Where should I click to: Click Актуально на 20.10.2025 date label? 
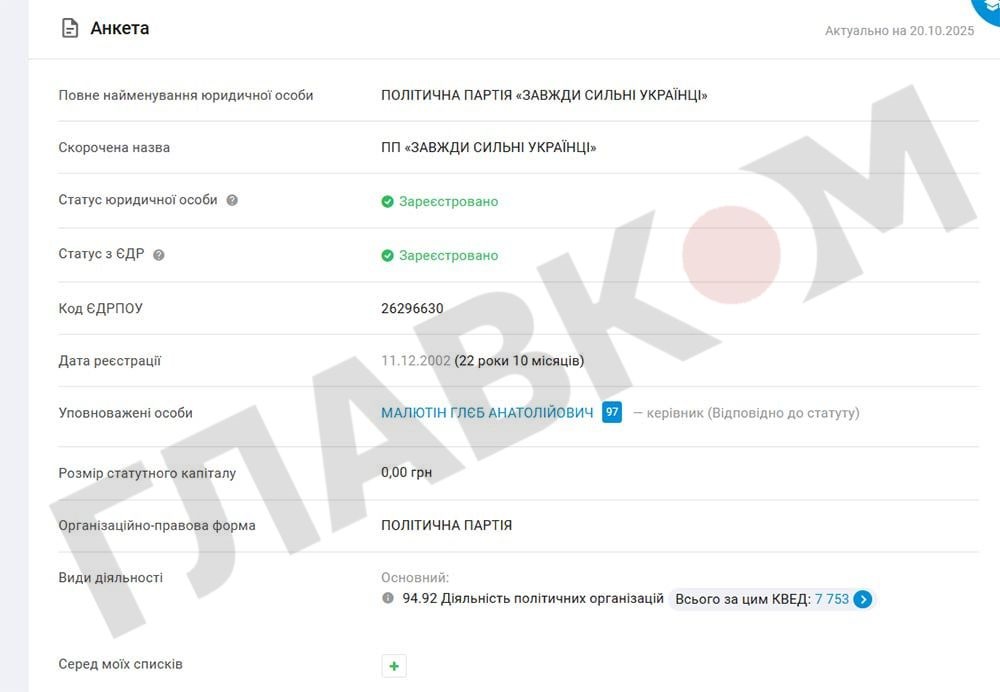(899, 31)
